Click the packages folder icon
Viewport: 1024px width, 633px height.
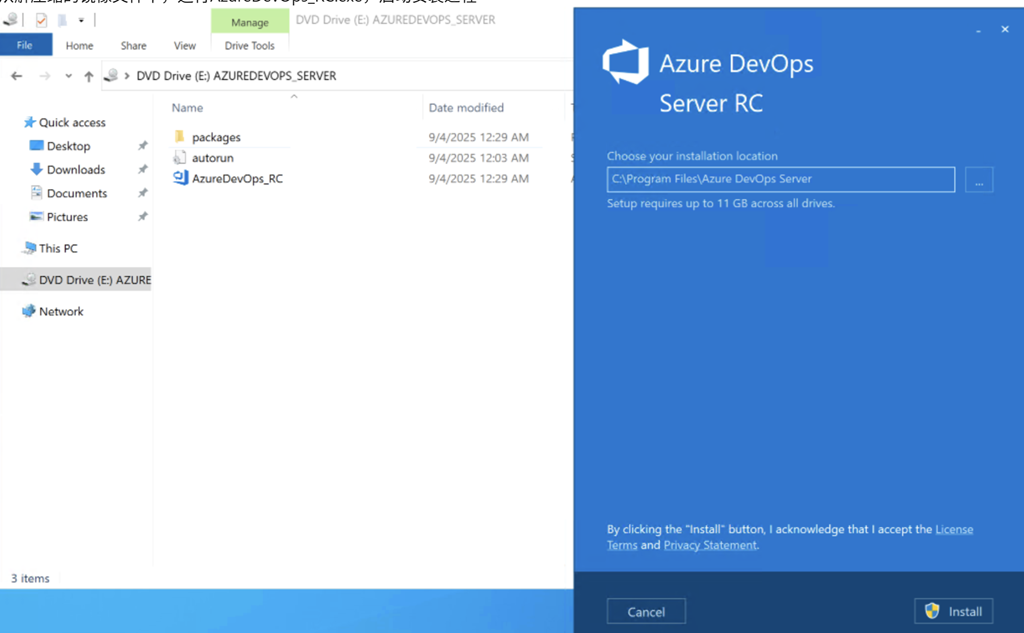[180, 137]
